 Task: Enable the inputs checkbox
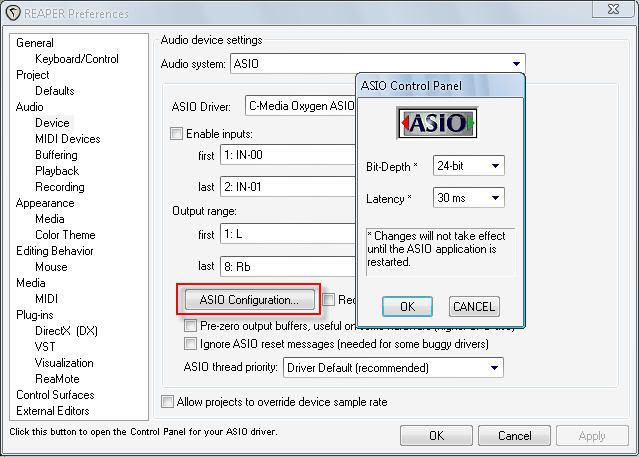[x=176, y=134]
